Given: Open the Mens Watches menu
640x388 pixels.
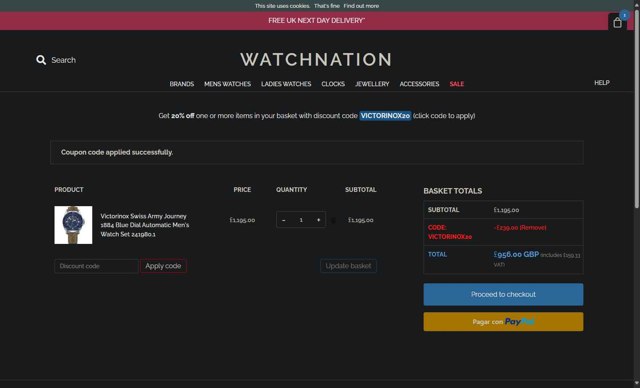Looking at the screenshot, I should pyautogui.click(x=227, y=84).
